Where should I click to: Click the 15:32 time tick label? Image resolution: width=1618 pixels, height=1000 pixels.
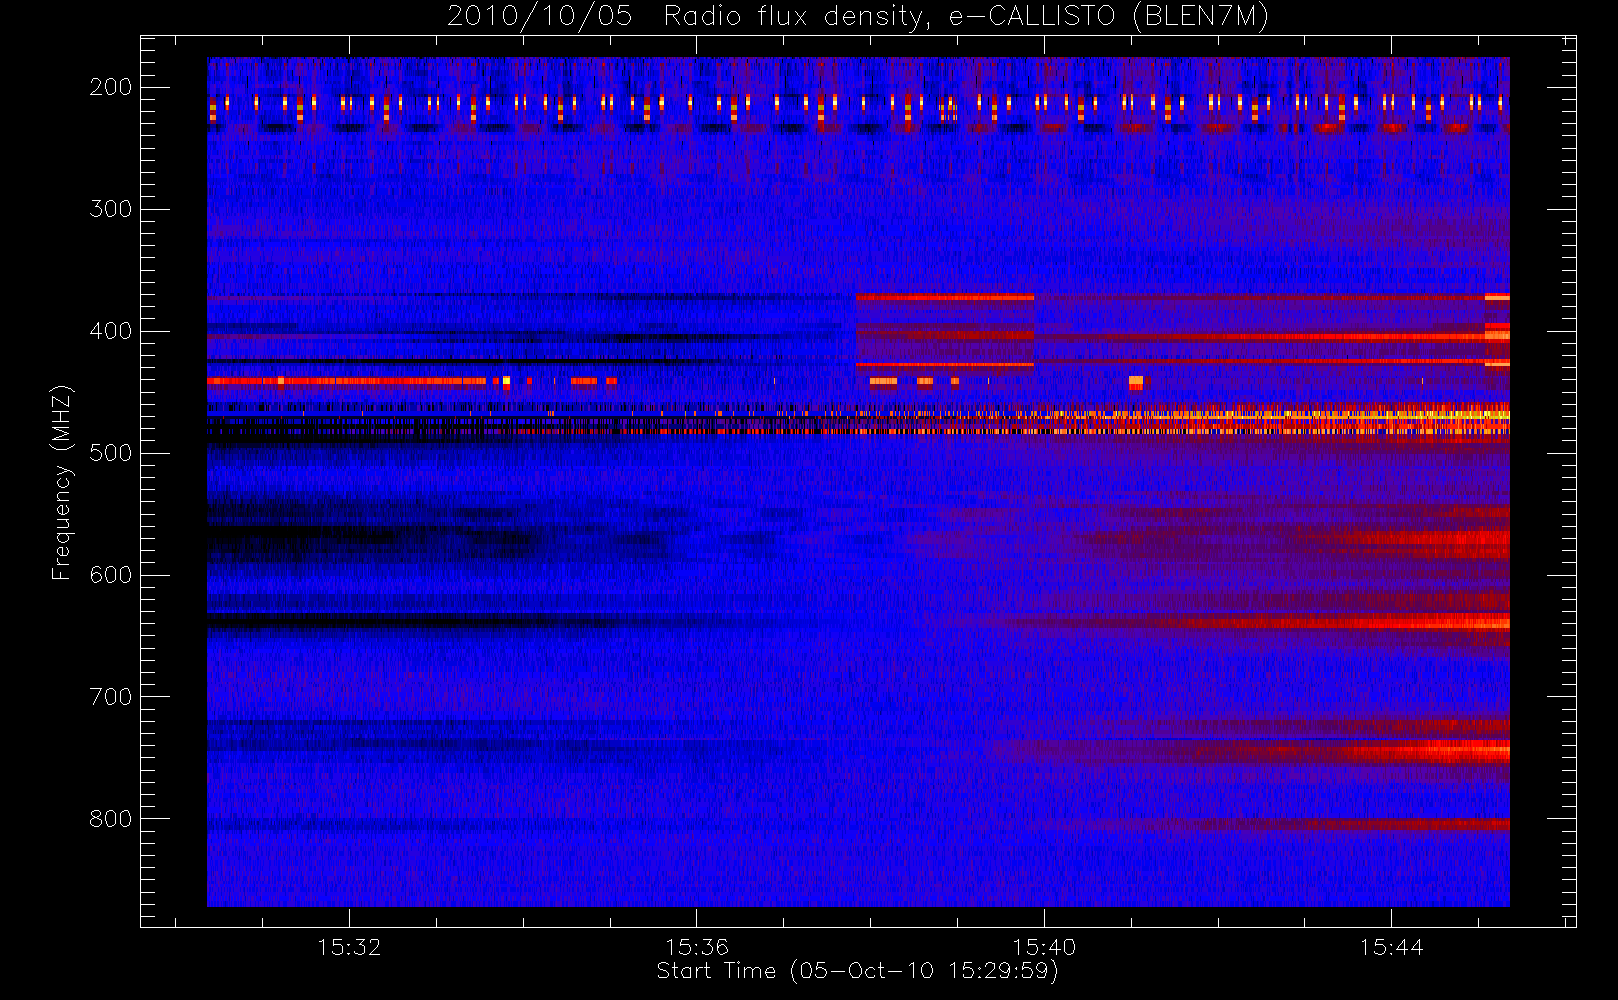click(349, 947)
